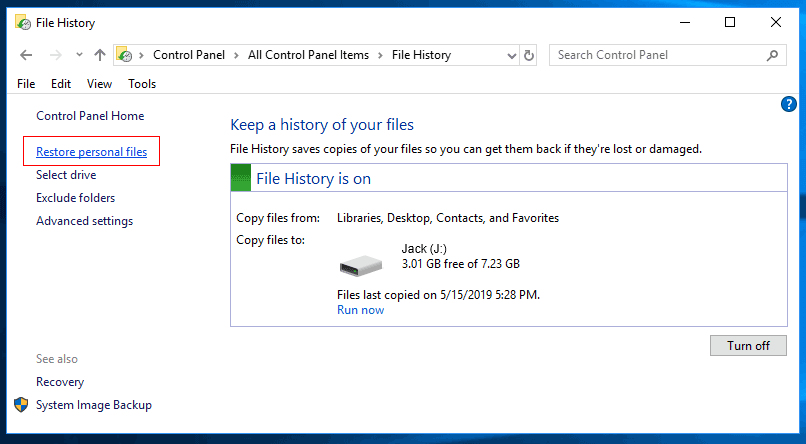The image size is (806, 444).
Task: Click 'Libraries, Desktop, Contacts, and Favorites' text
Action: pos(448,218)
